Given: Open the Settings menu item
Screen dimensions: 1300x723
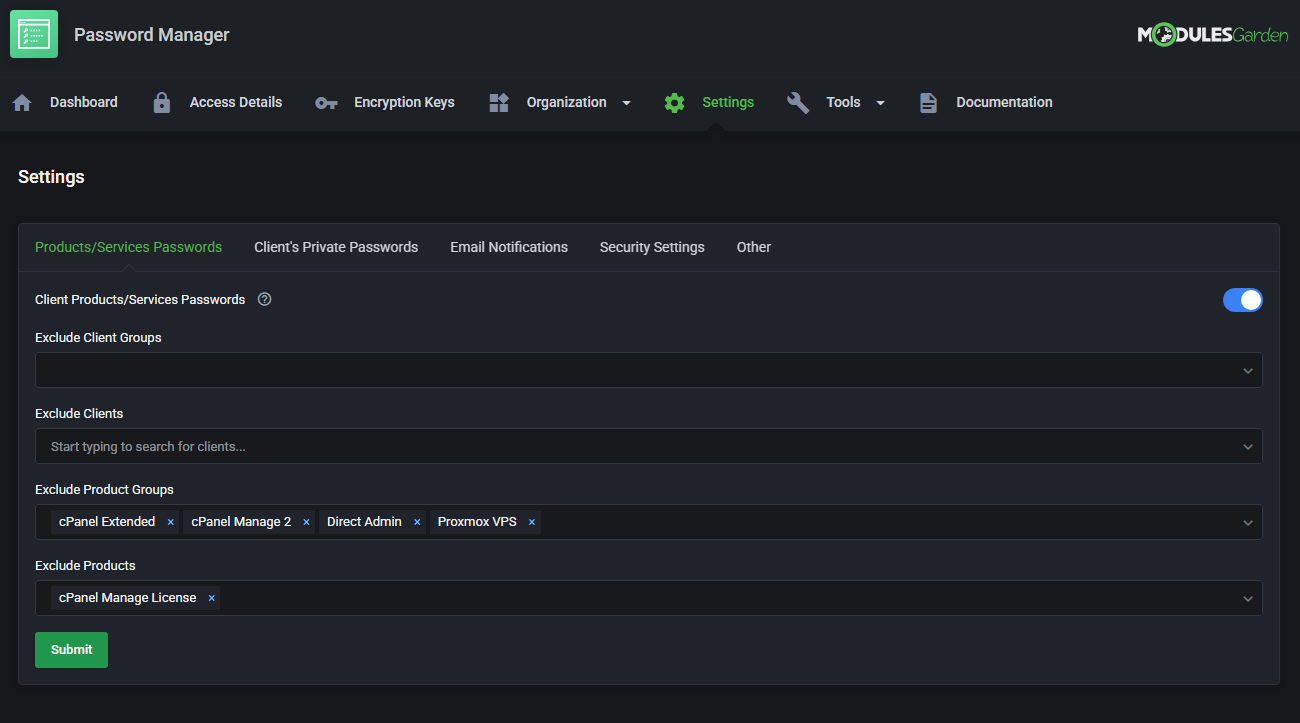Looking at the screenshot, I should coord(728,102).
